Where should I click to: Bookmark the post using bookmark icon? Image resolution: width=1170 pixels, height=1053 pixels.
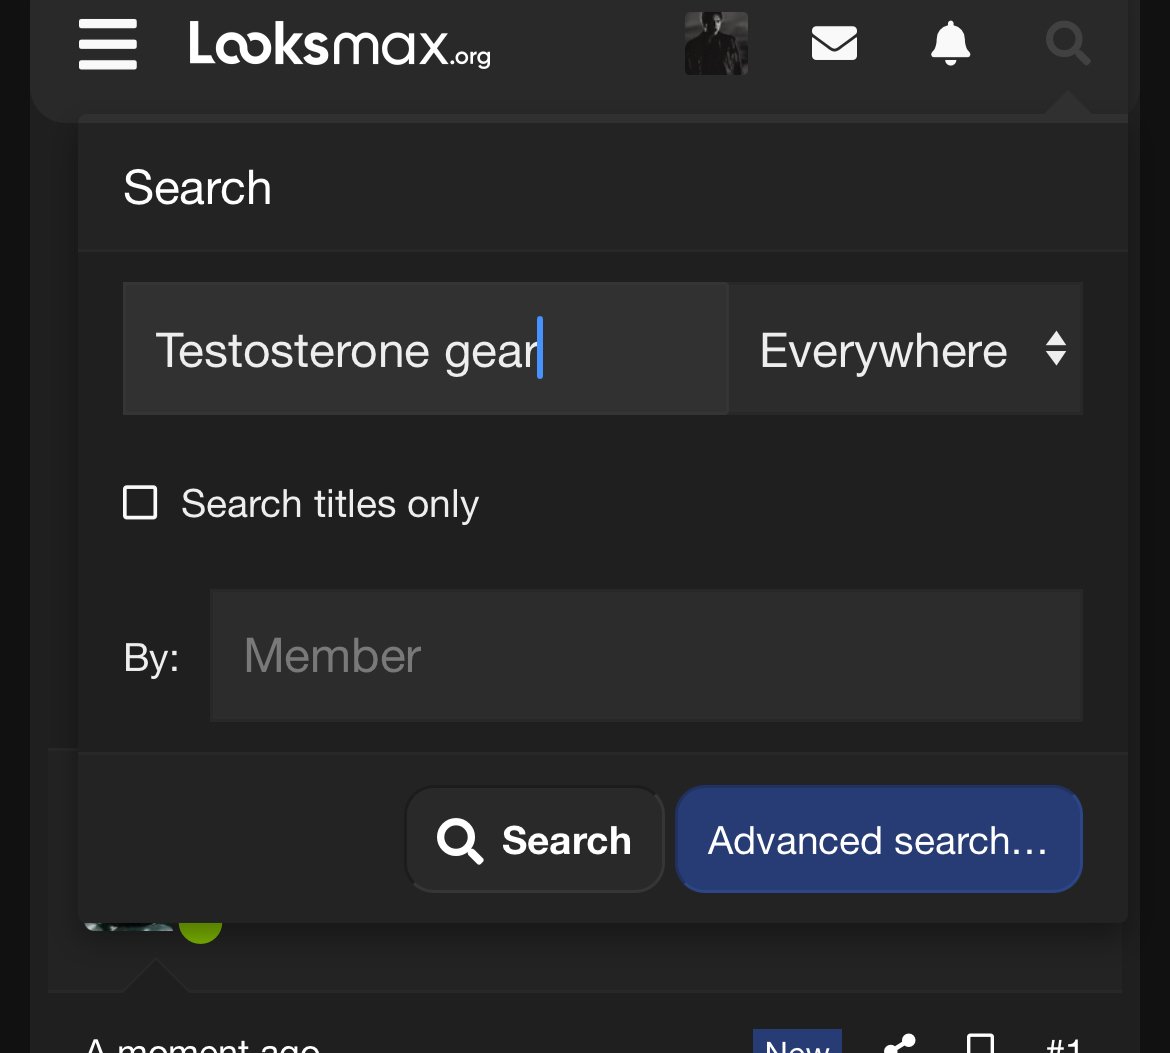coord(981,1045)
